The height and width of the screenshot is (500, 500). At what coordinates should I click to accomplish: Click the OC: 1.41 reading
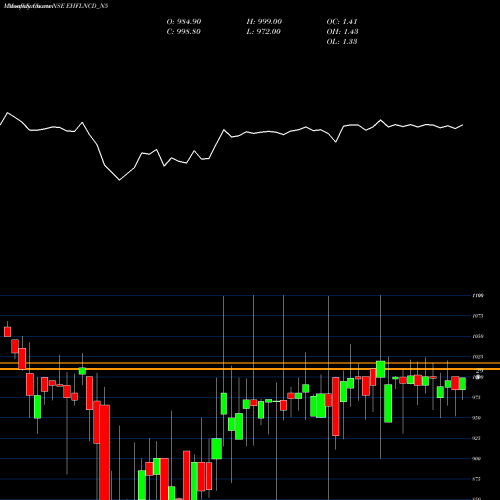[342, 21]
